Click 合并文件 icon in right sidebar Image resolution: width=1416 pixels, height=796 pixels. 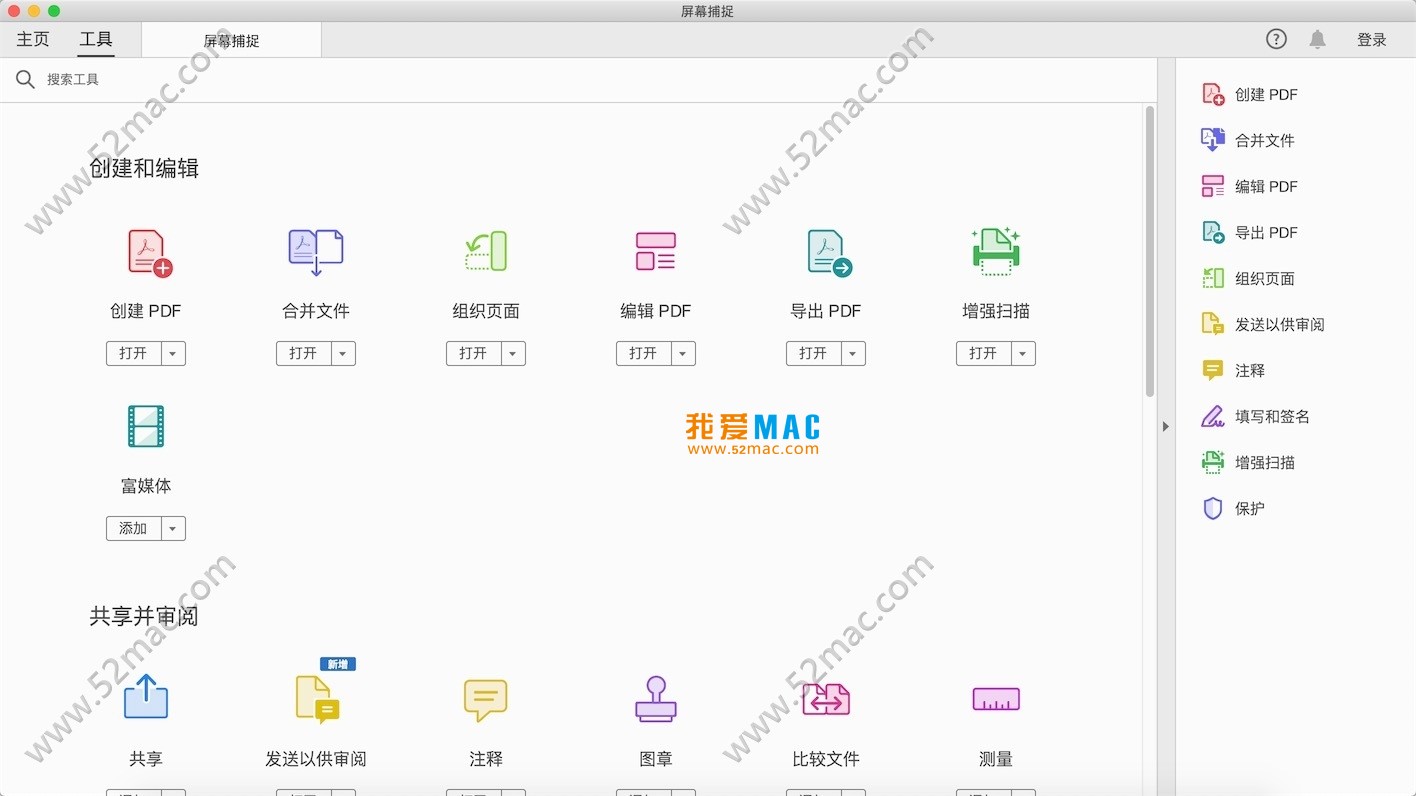[x=1213, y=140]
